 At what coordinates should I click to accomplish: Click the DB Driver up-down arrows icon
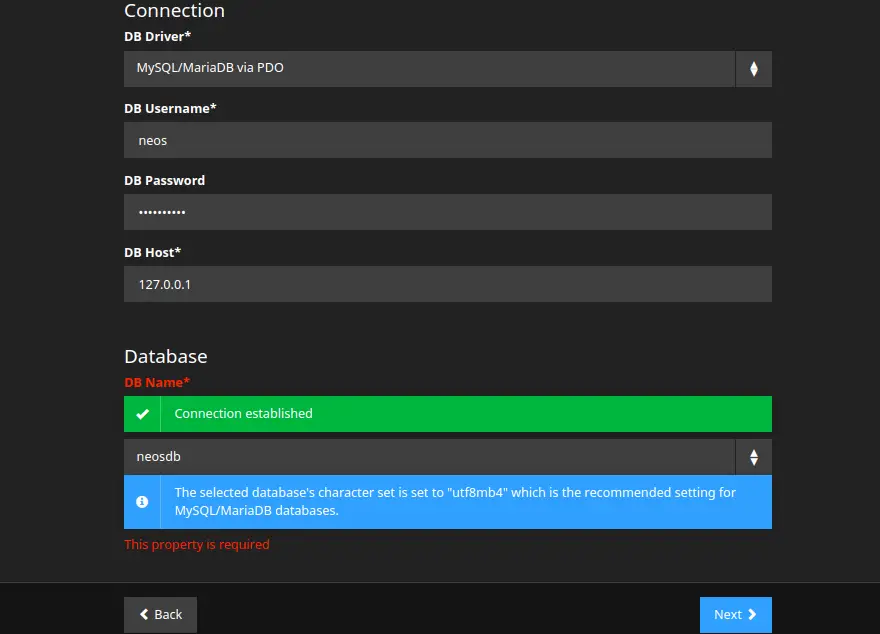click(x=754, y=69)
